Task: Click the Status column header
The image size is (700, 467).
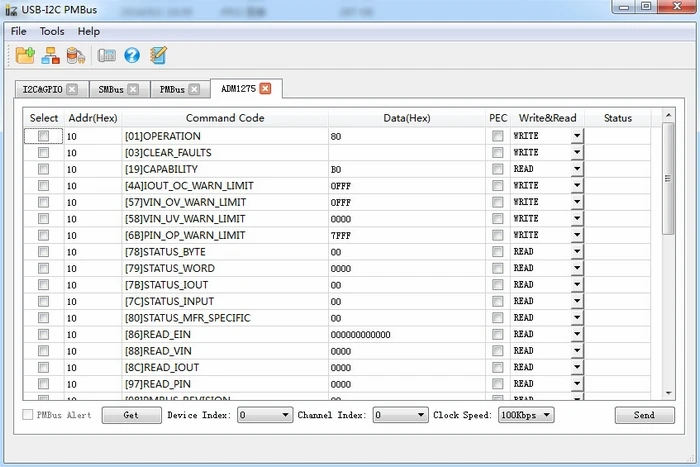Action: click(x=618, y=118)
